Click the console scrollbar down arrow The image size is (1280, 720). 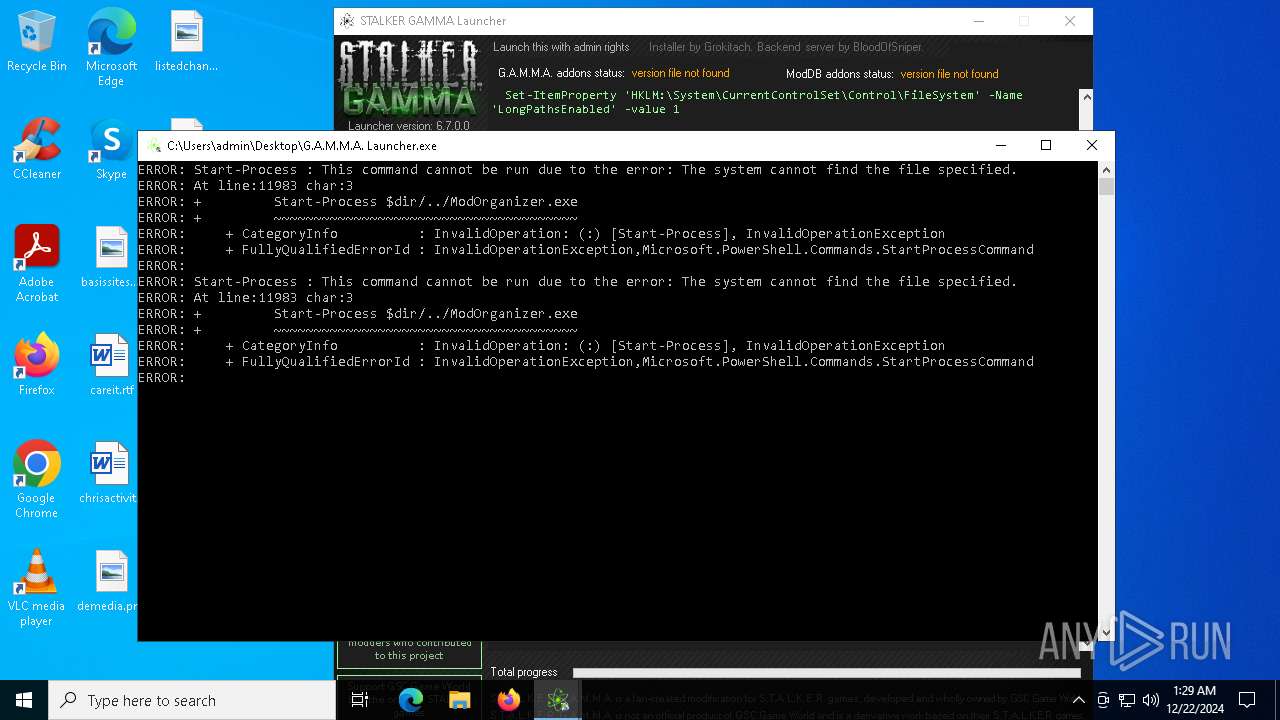click(1106, 632)
